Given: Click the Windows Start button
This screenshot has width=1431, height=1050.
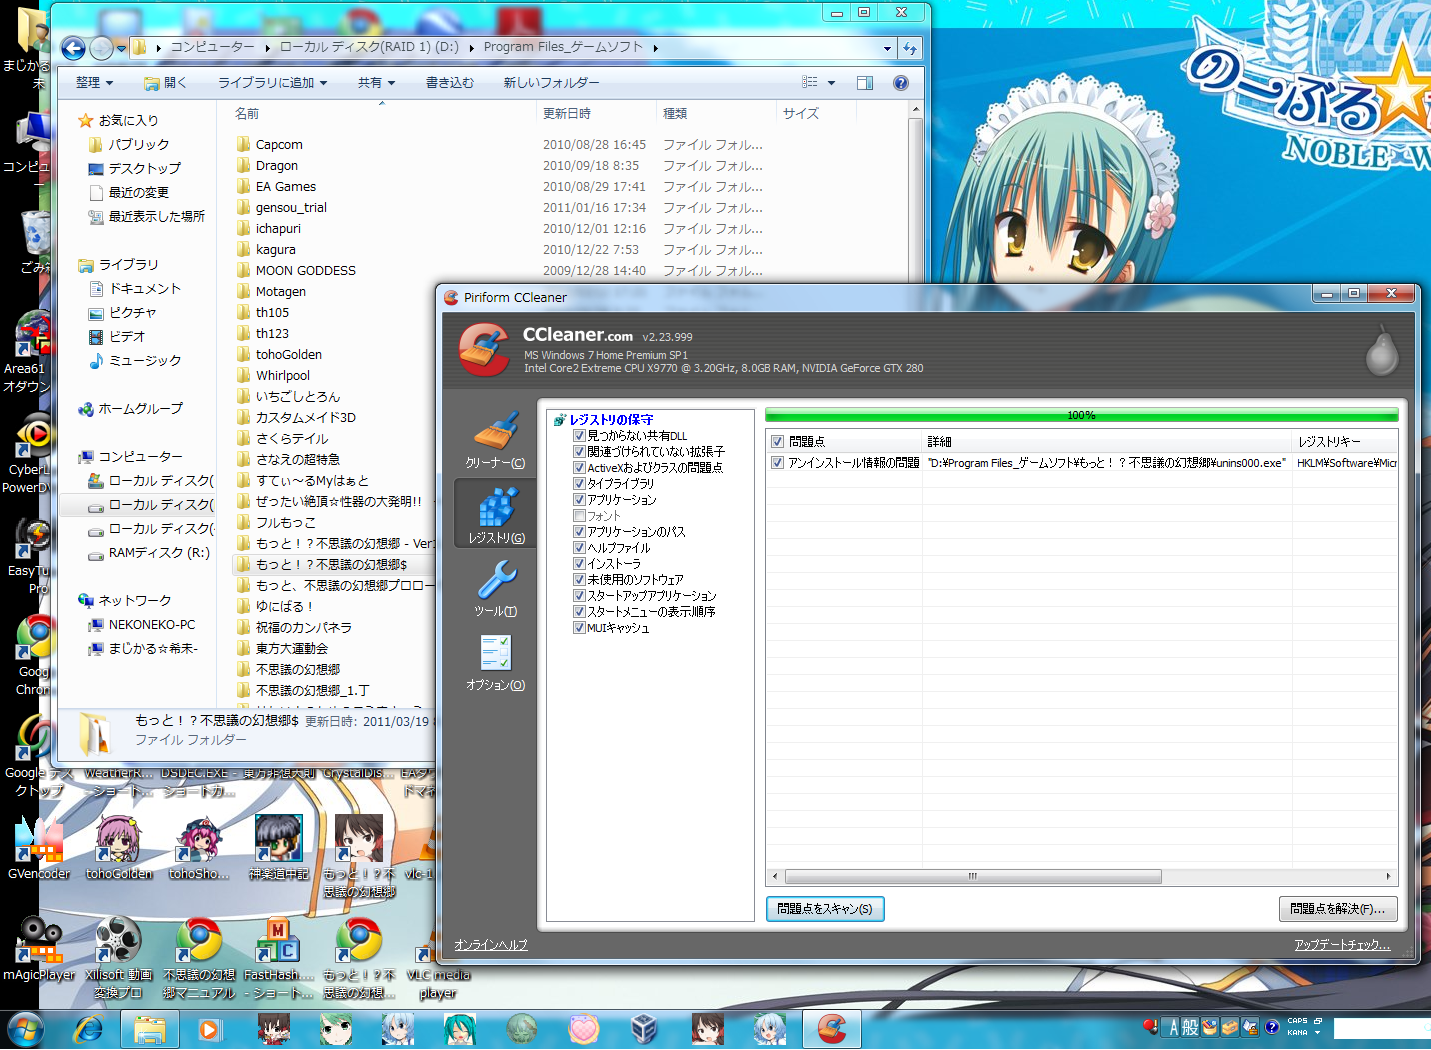Looking at the screenshot, I should pos(25,1028).
